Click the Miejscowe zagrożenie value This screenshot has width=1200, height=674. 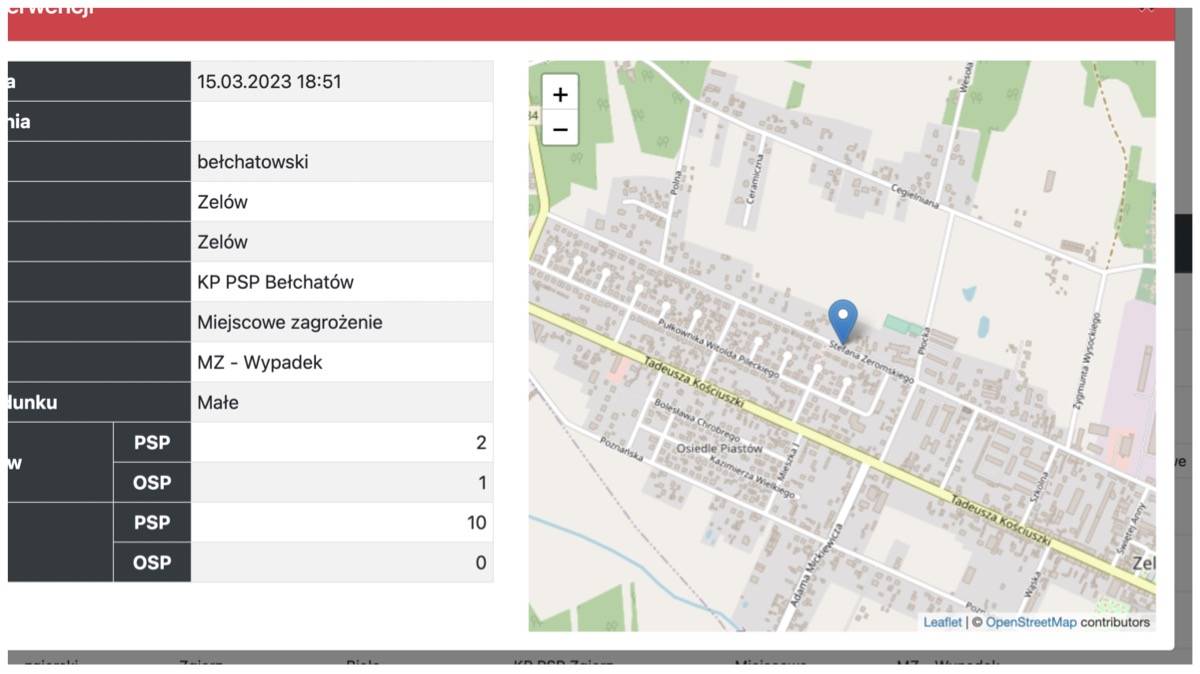click(341, 323)
